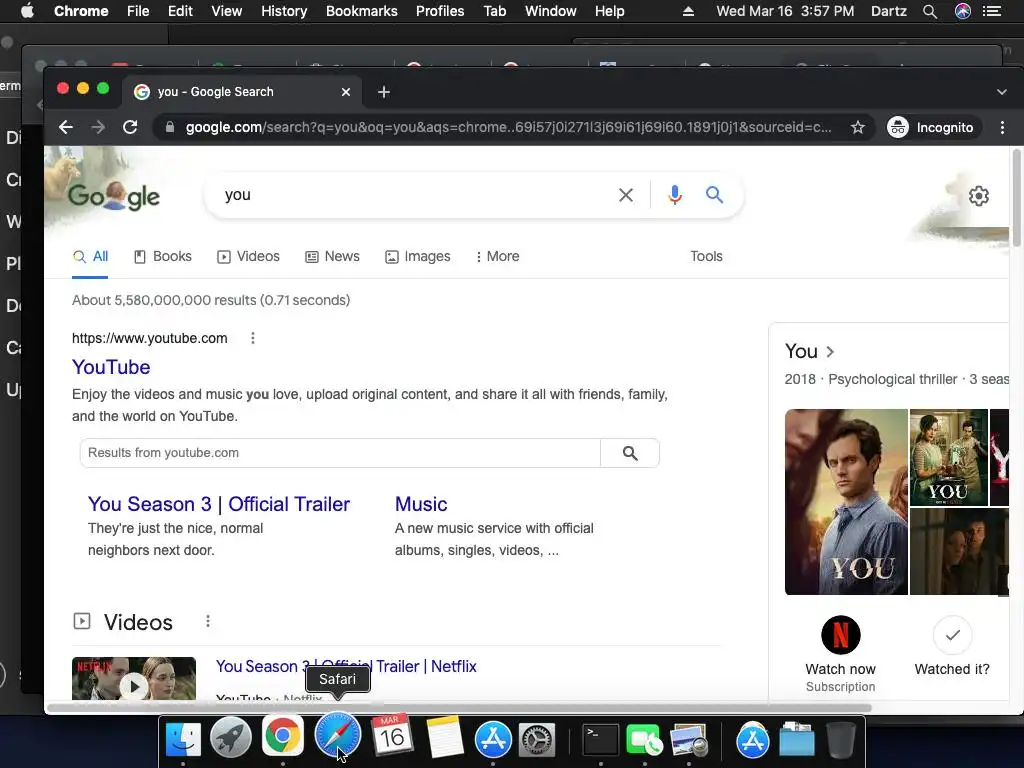This screenshot has height=768, width=1024.
Task: Reload the Google search page
Action: coord(130,127)
